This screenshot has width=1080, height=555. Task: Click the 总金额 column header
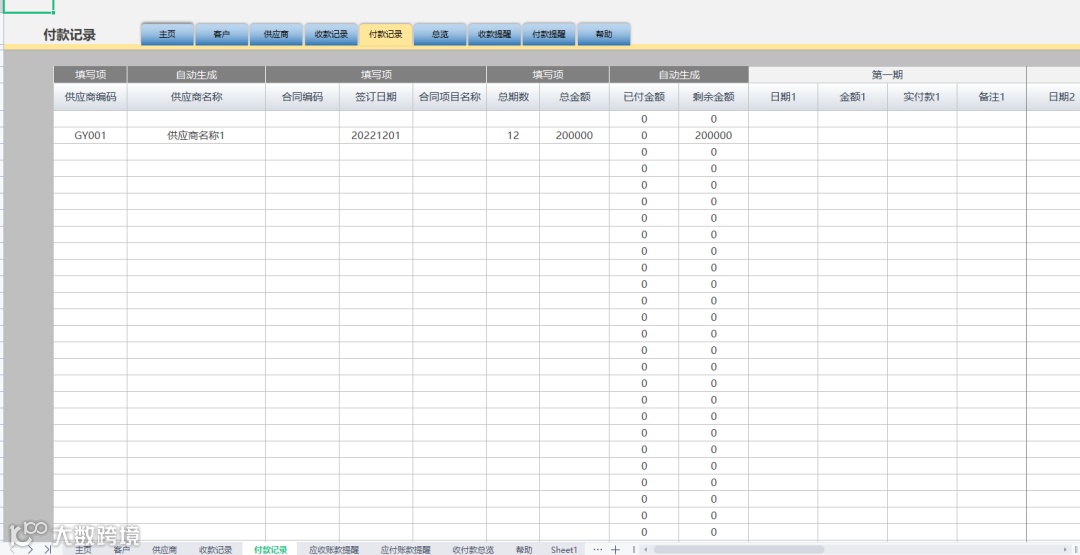[x=574, y=97]
